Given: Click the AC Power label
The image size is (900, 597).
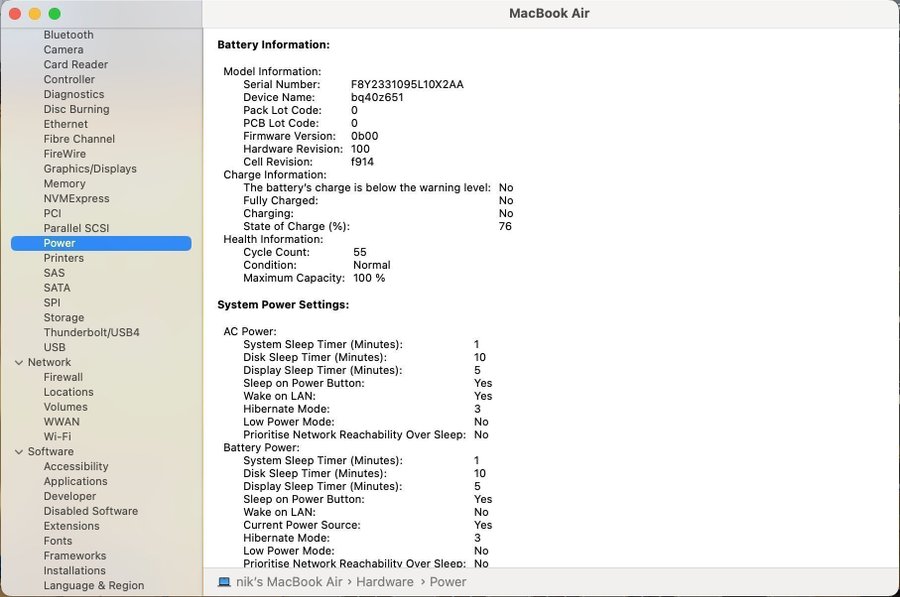Looking at the screenshot, I should tap(250, 331).
